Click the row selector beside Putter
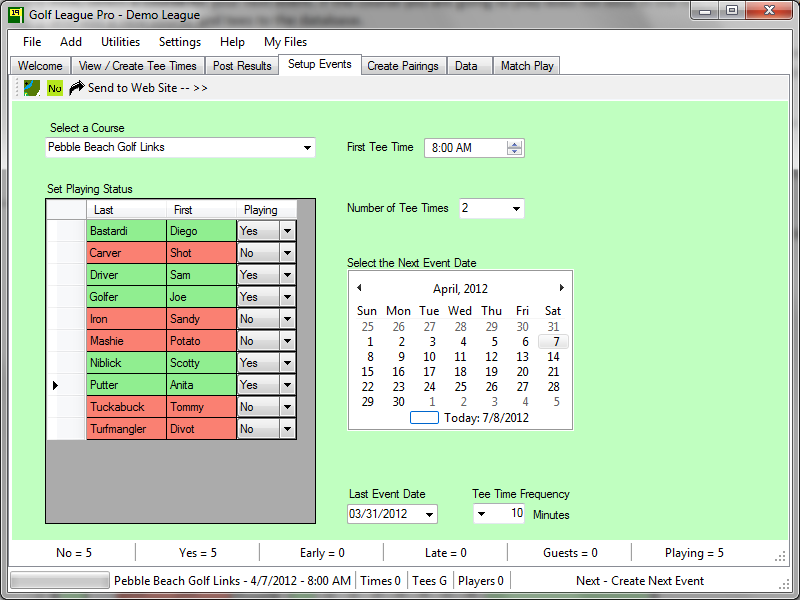Viewport: 800px width, 600px height. 66,385
